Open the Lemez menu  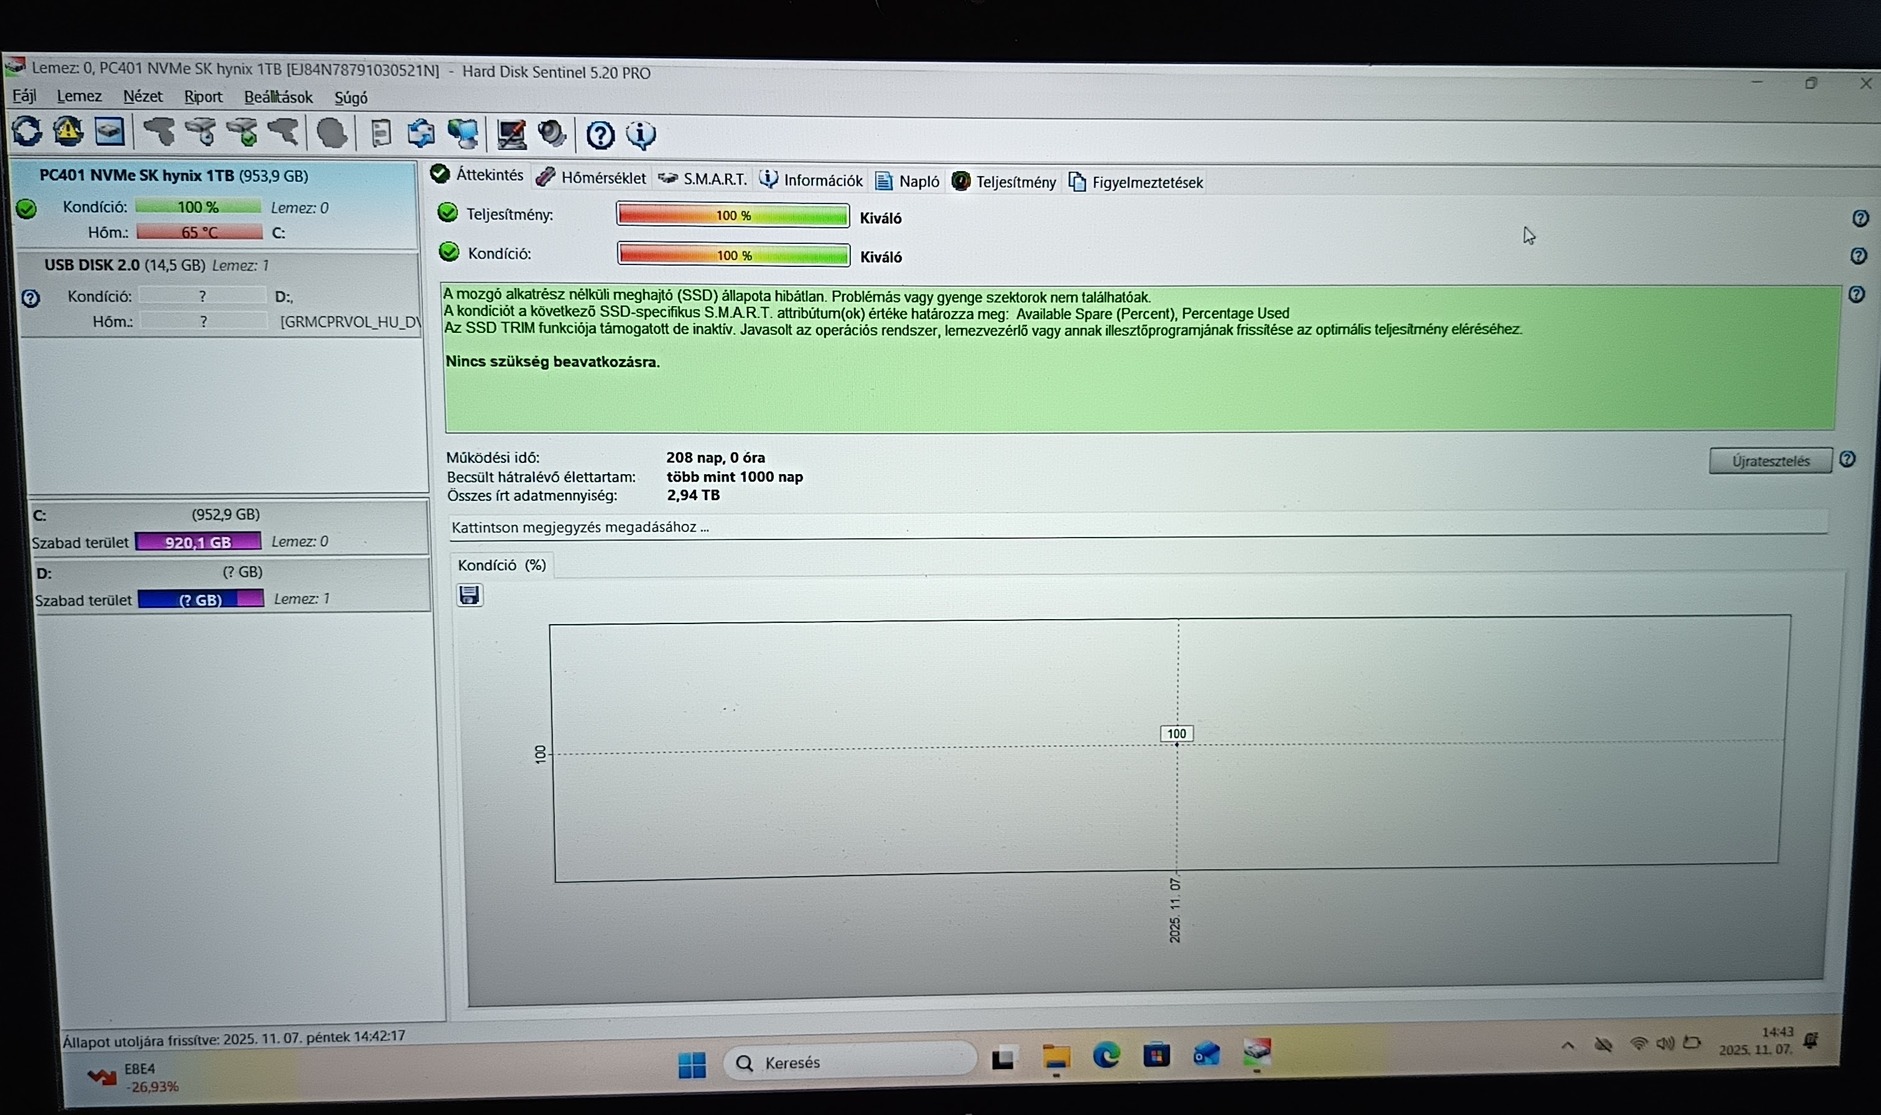coord(79,96)
